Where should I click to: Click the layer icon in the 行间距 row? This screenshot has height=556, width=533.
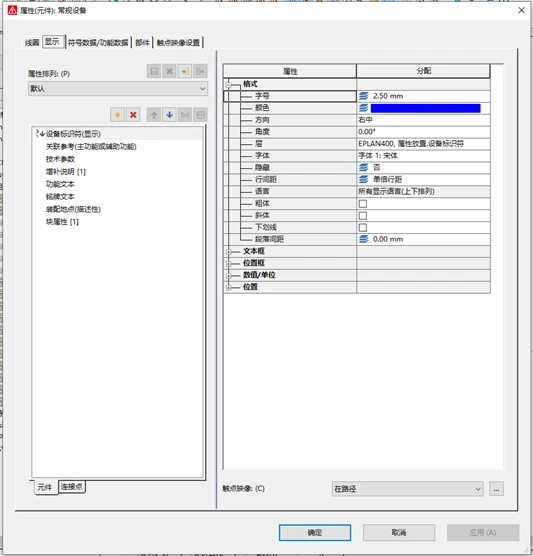pyautogui.click(x=363, y=179)
